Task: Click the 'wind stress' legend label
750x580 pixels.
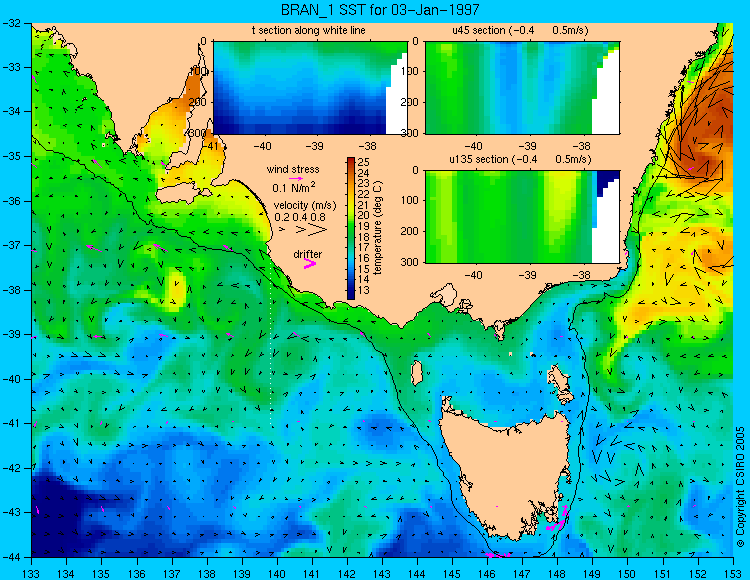Action: tap(293, 169)
